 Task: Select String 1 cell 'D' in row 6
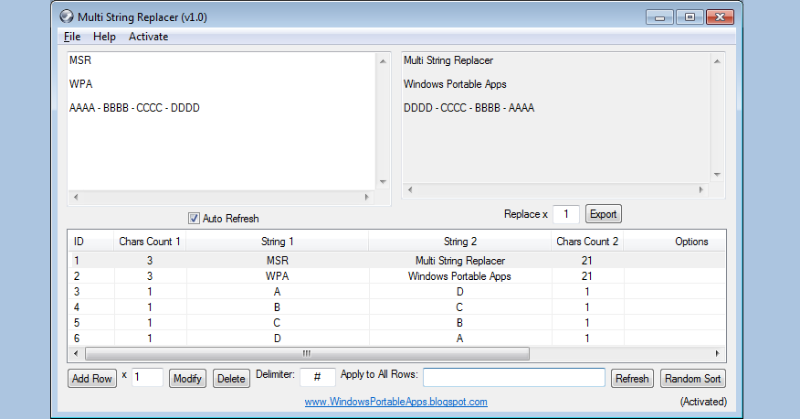277,338
